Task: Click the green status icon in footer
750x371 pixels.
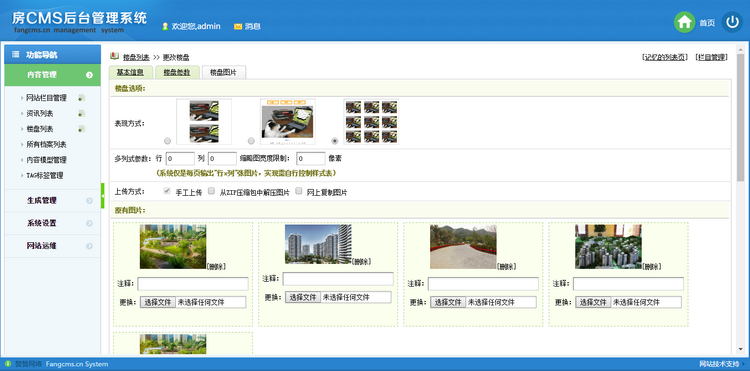Action: point(8,364)
